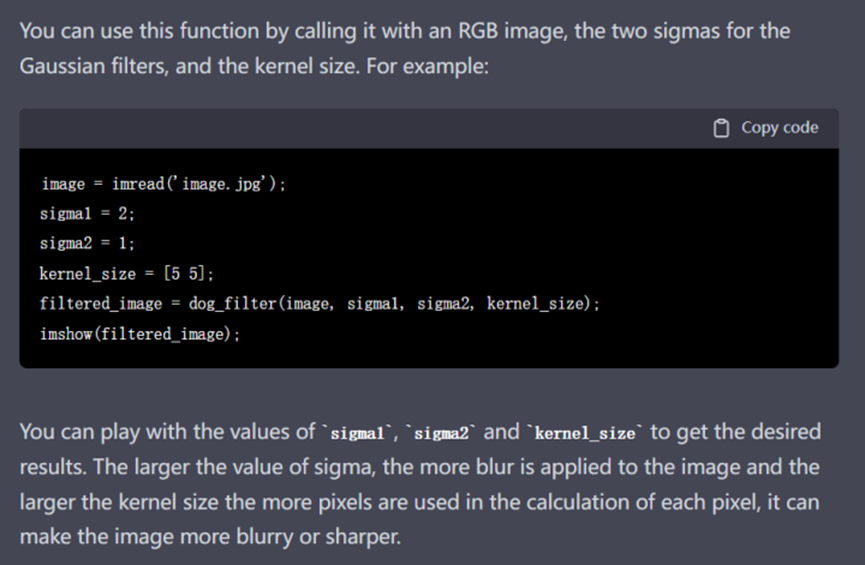Click the clipboard copy icon
Screen dimensions: 865x565
pyautogui.click(x=721, y=128)
